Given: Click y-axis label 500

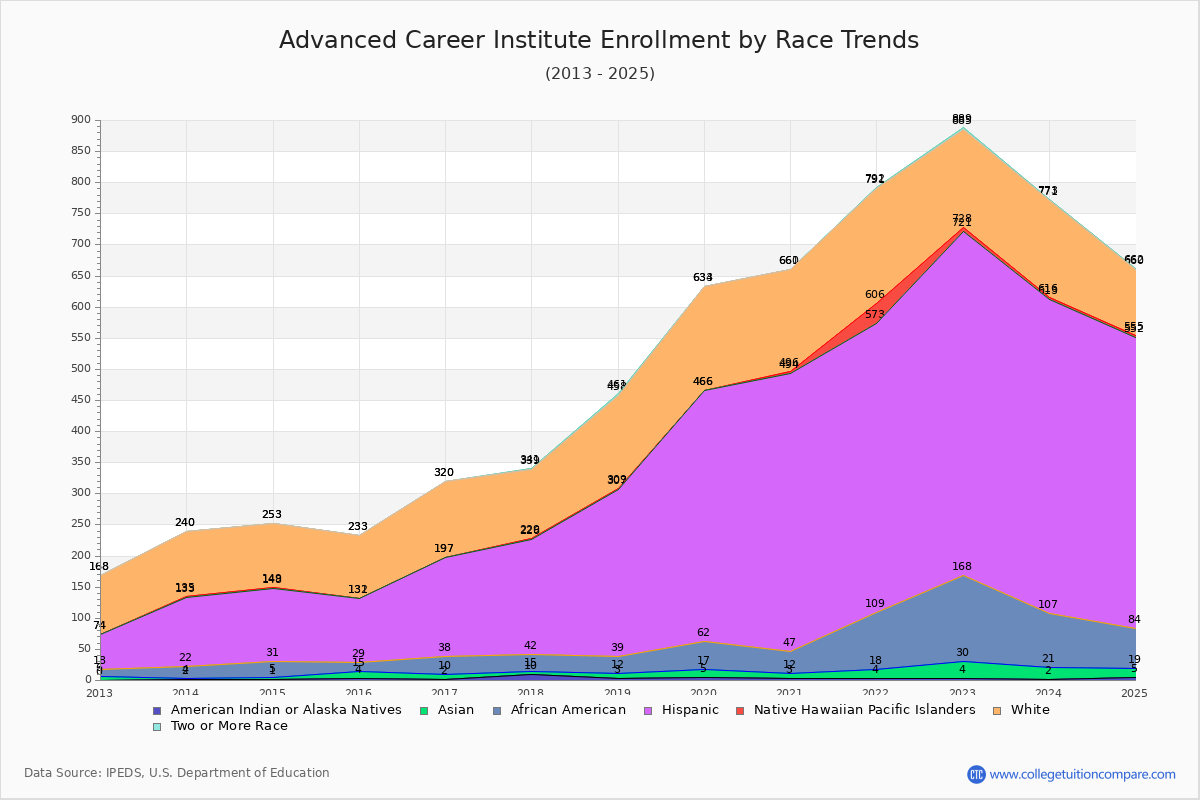Looking at the screenshot, I should [81, 369].
